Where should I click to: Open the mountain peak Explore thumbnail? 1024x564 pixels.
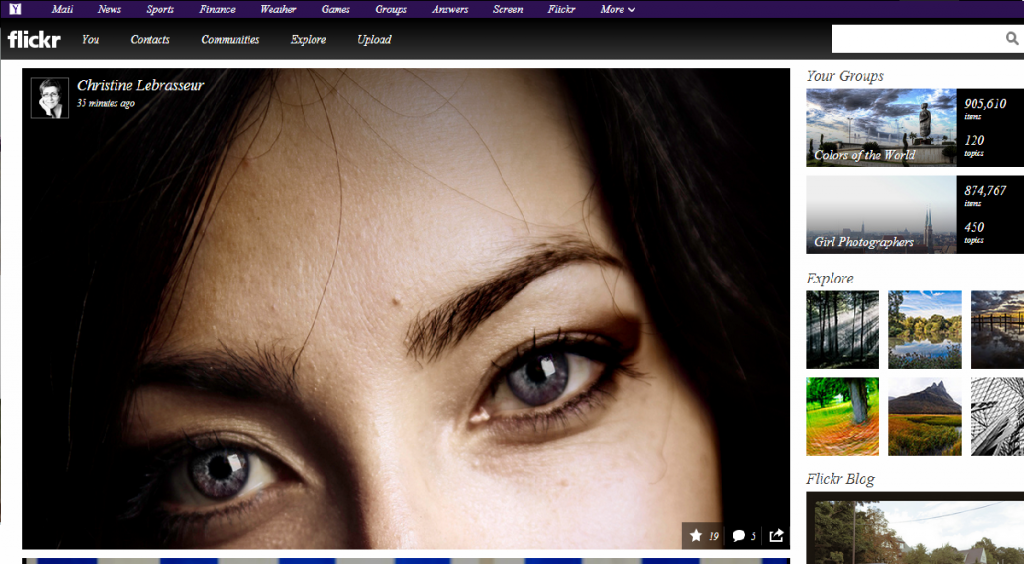click(924, 416)
